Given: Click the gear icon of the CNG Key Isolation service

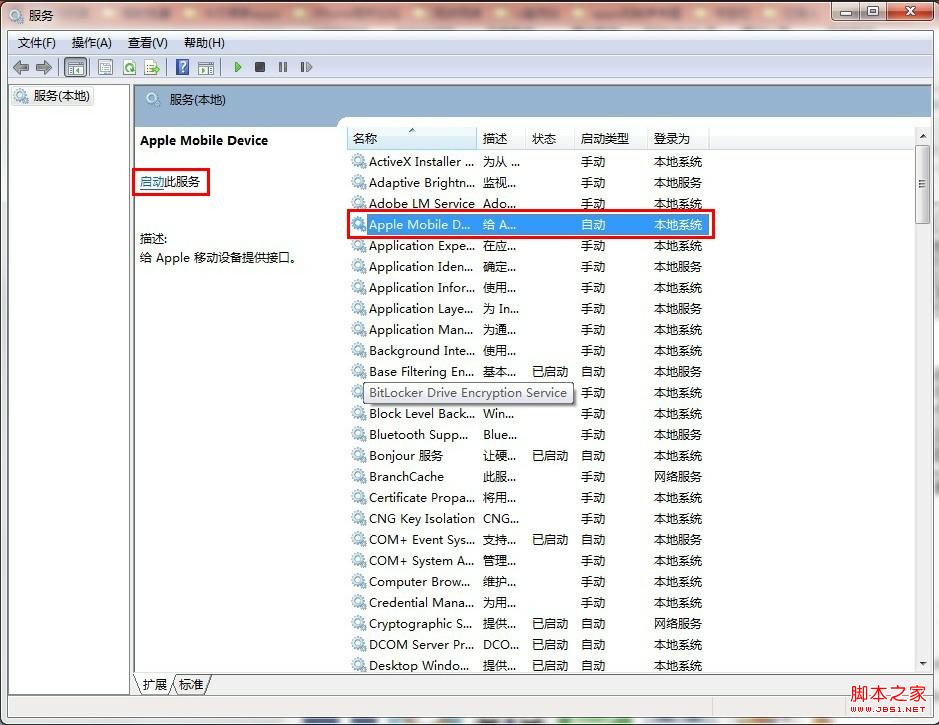Looking at the screenshot, I should (x=359, y=518).
